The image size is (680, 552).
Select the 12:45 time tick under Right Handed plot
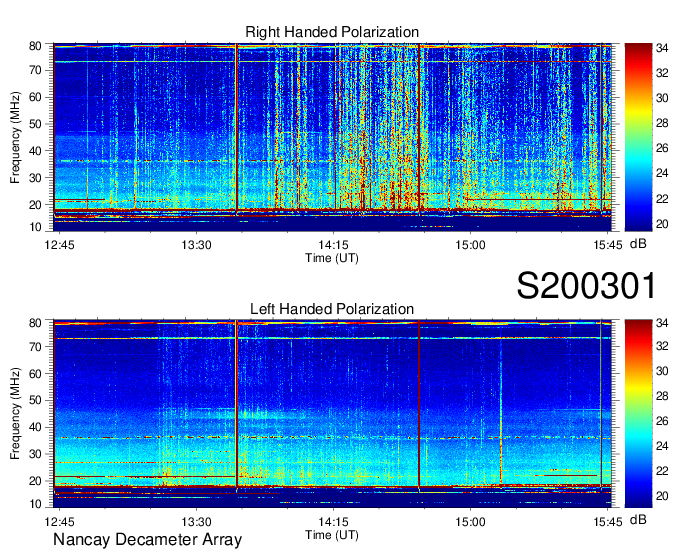pyautogui.click(x=59, y=245)
